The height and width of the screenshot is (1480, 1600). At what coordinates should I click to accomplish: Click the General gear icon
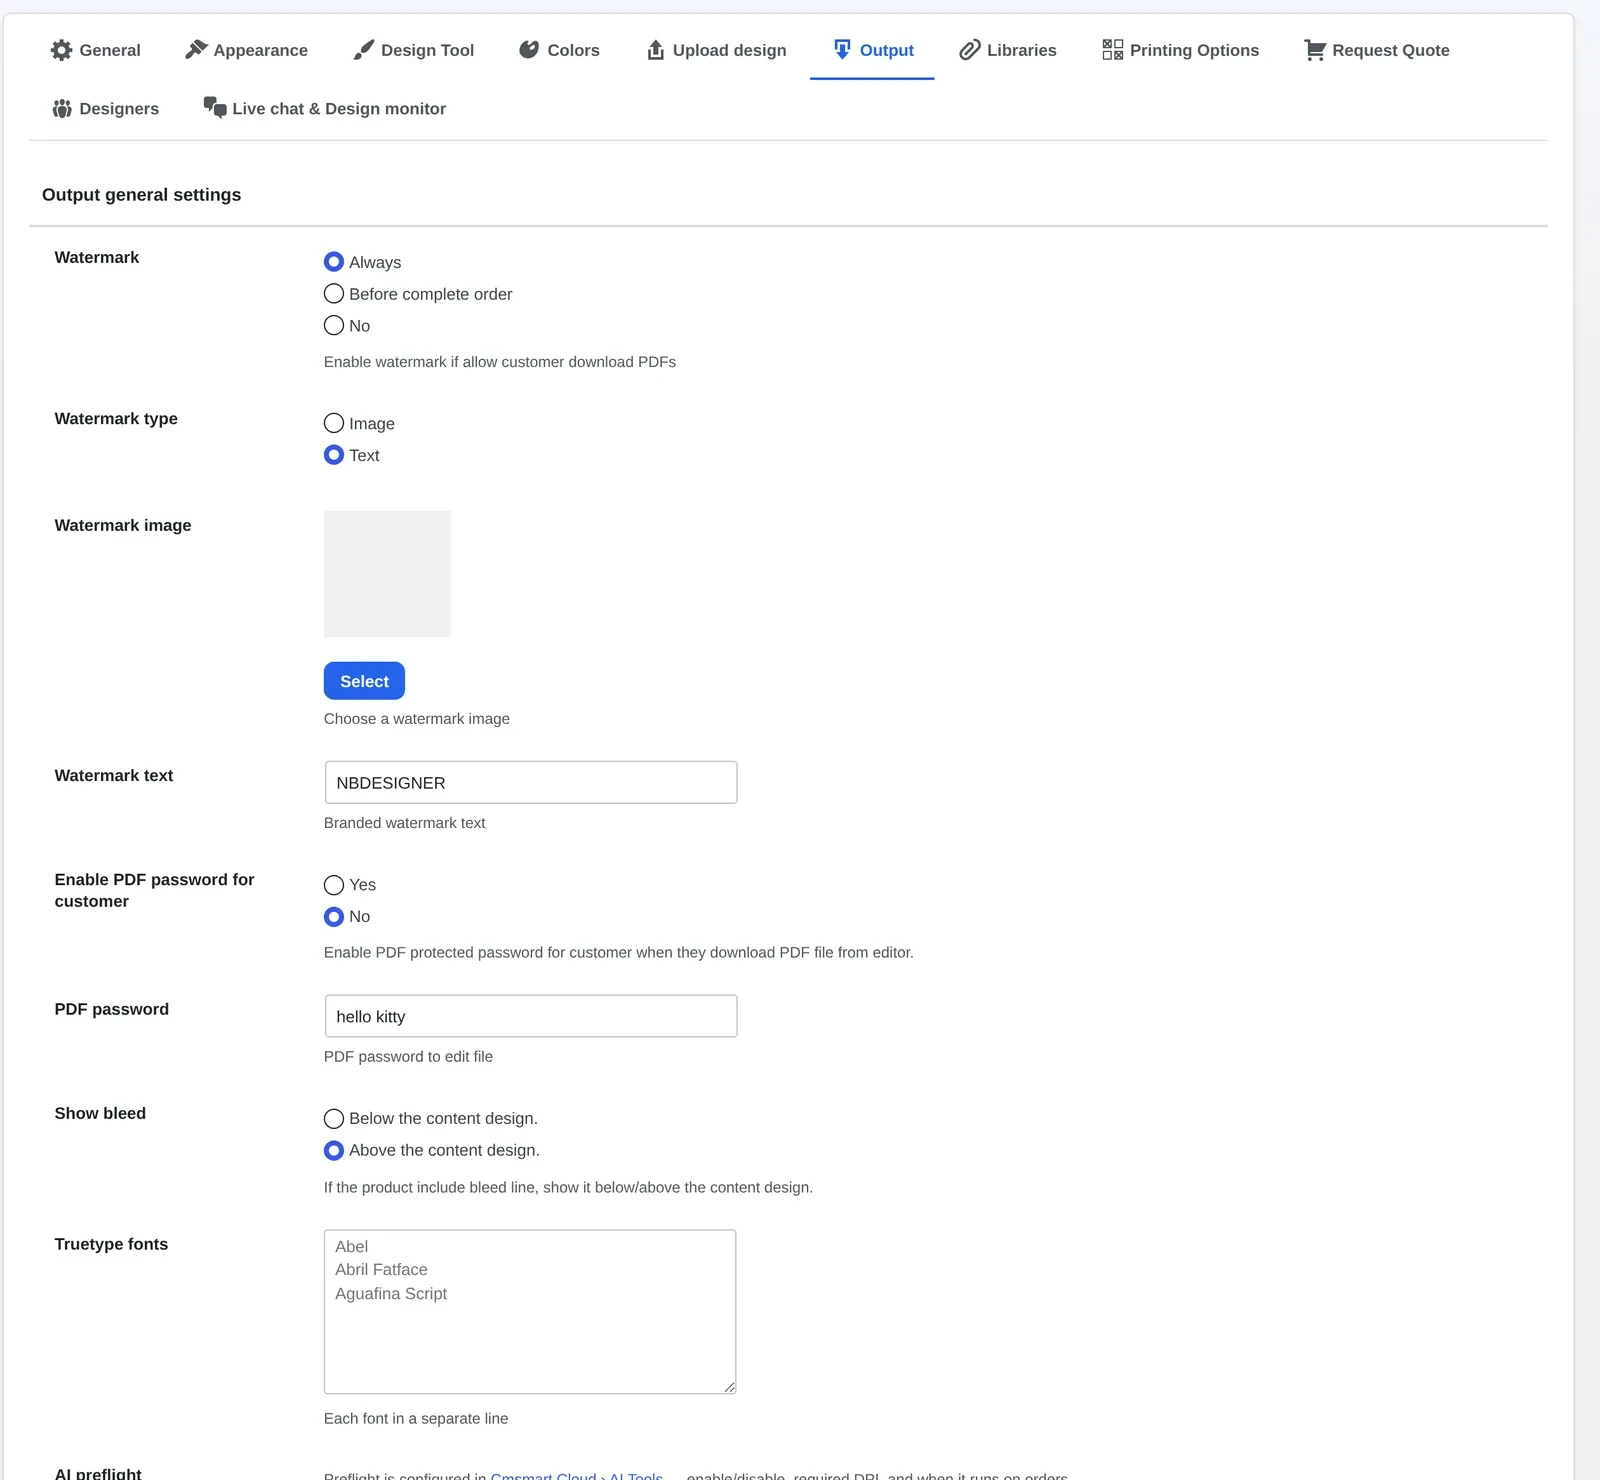coord(62,50)
